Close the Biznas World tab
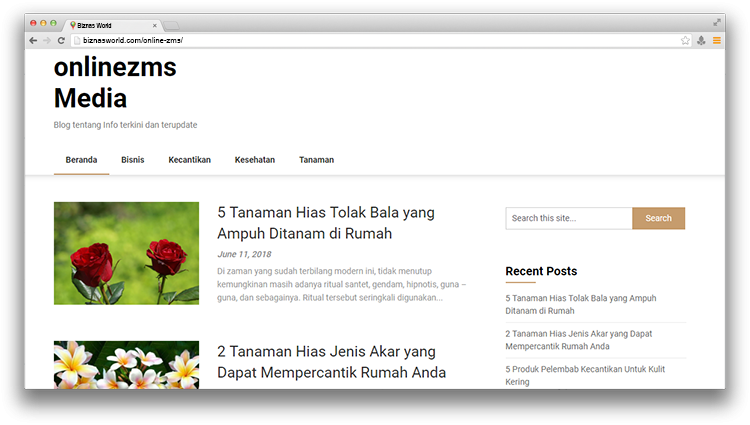 tap(153, 24)
